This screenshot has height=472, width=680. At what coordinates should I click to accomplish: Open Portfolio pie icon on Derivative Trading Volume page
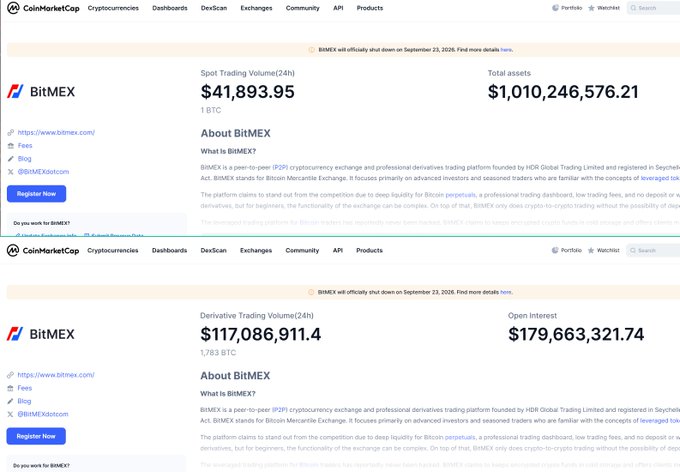pos(555,250)
